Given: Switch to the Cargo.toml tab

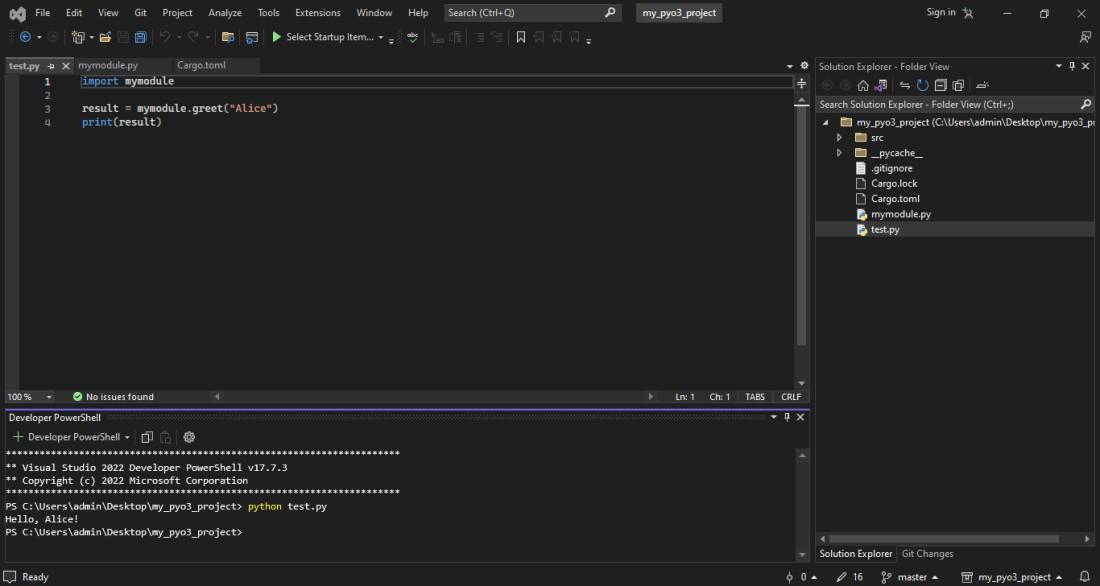Looking at the screenshot, I should tap(201, 65).
